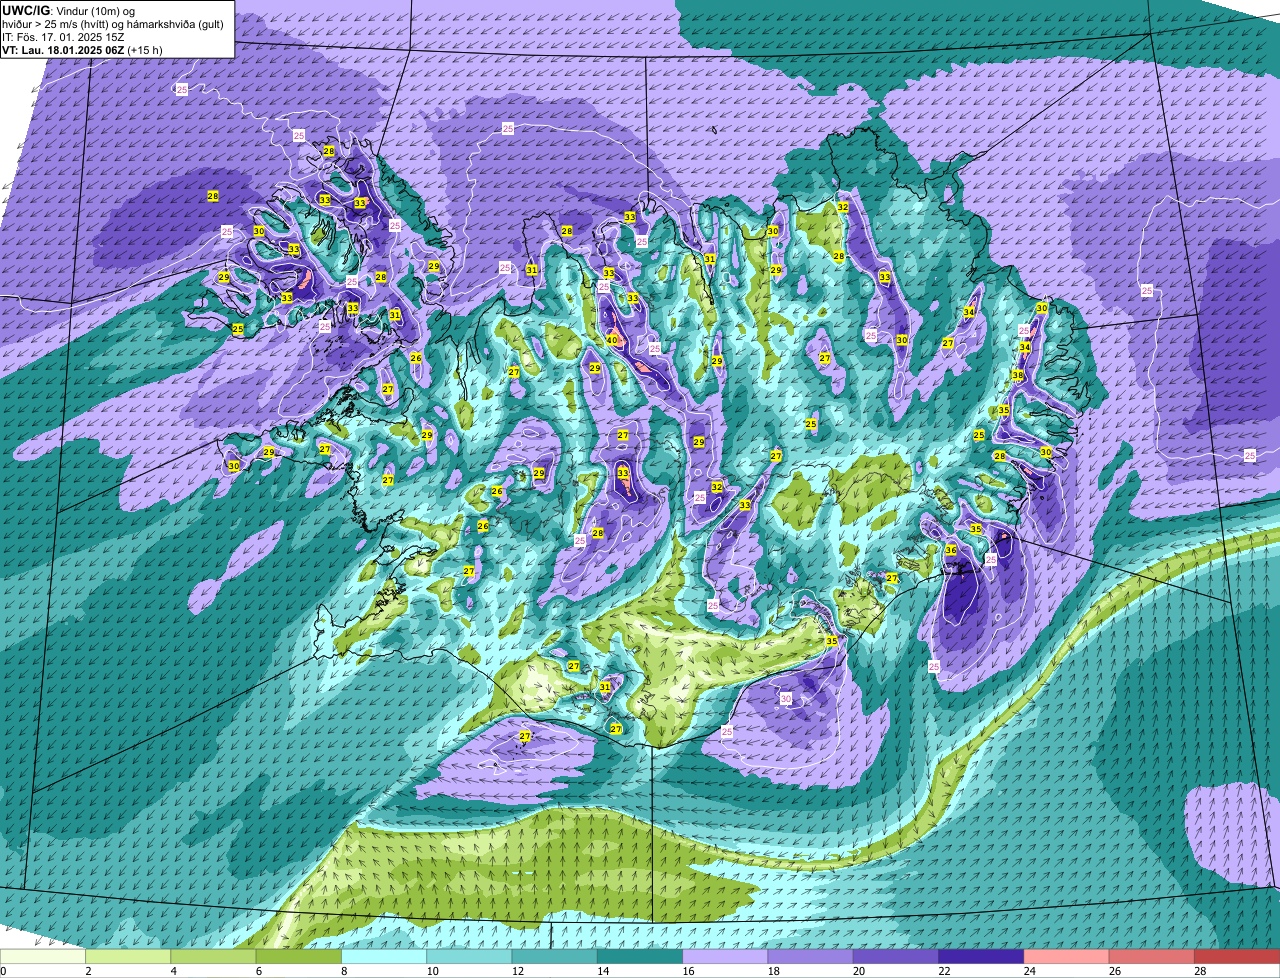Click the yellow '36' gust label
This screenshot has height=978, width=1280.
click(951, 550)
